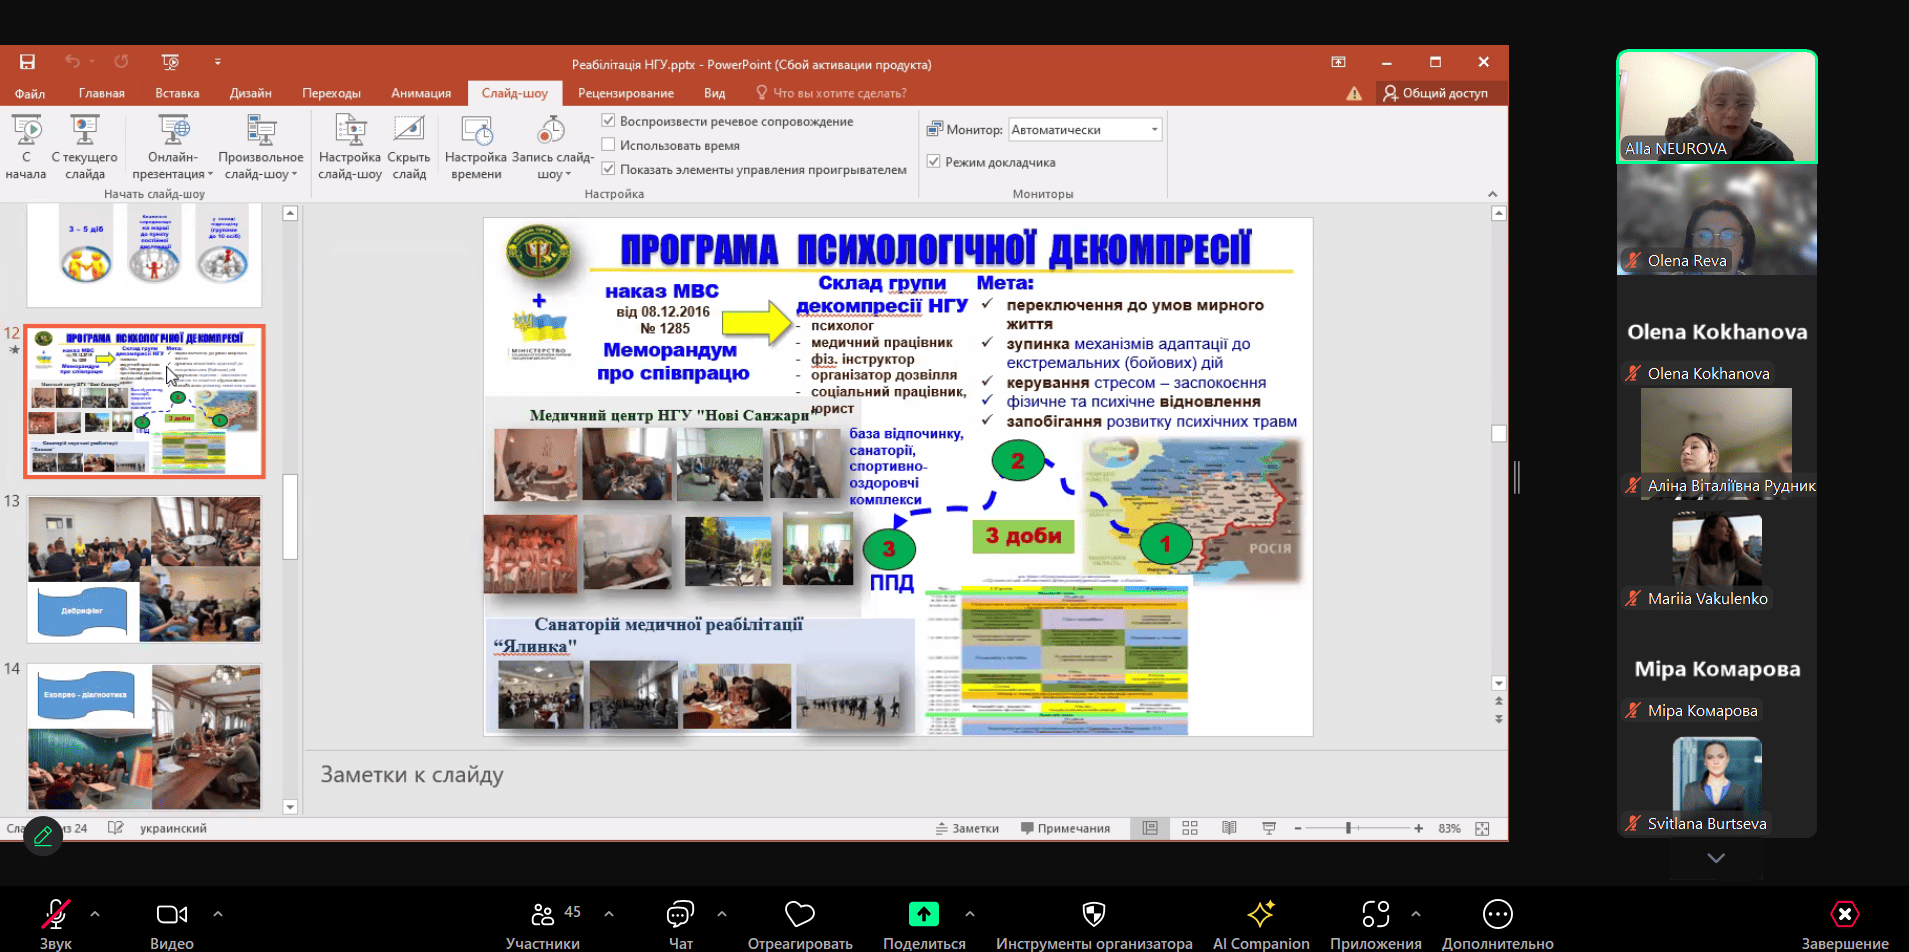
Task: Toggle Воспроизвести речевое сопровождение checkbox
Action: (608, 121)
